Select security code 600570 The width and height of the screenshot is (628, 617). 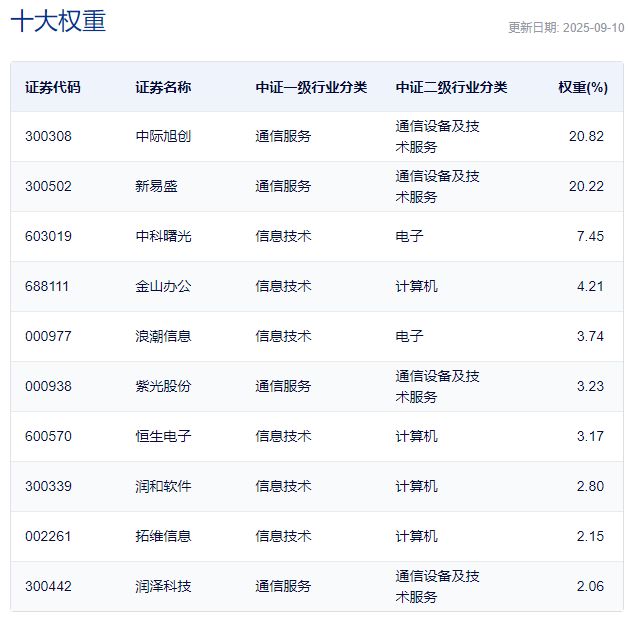click(x=48, y=436)
